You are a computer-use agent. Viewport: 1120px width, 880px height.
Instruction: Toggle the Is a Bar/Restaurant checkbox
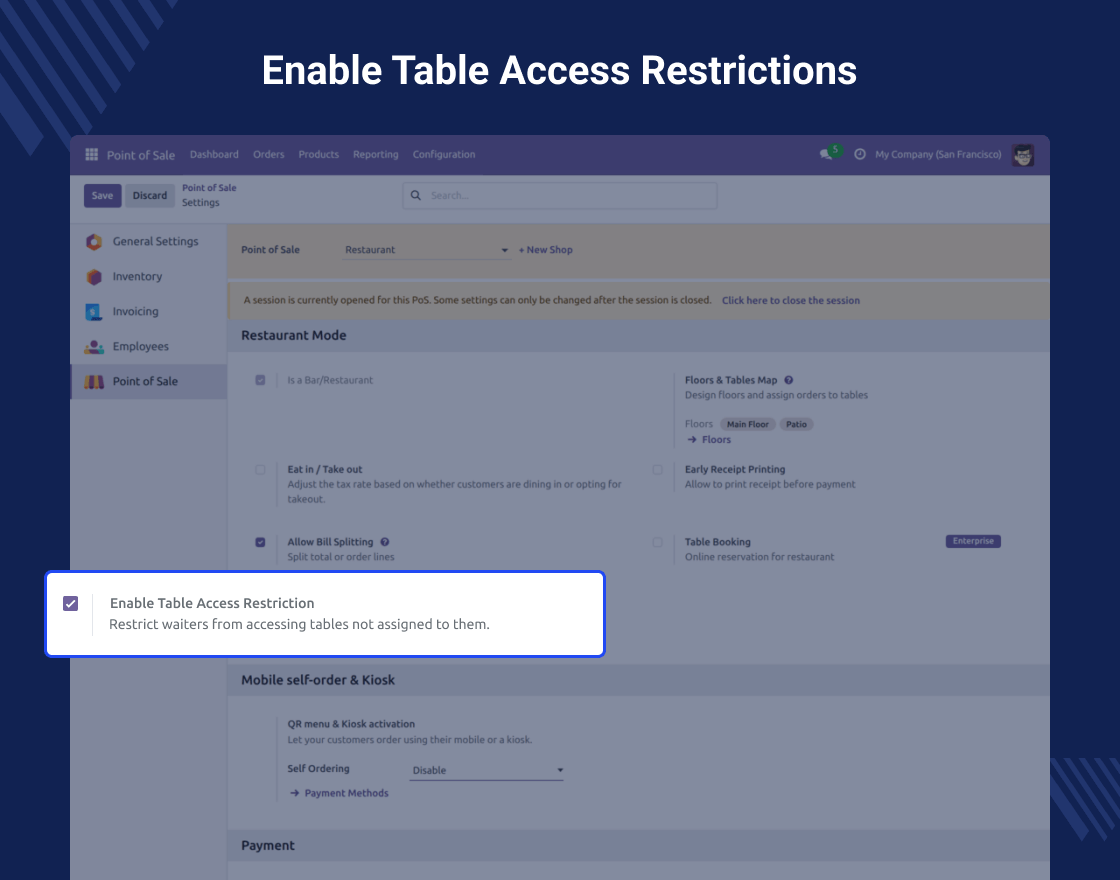(260, 380)
